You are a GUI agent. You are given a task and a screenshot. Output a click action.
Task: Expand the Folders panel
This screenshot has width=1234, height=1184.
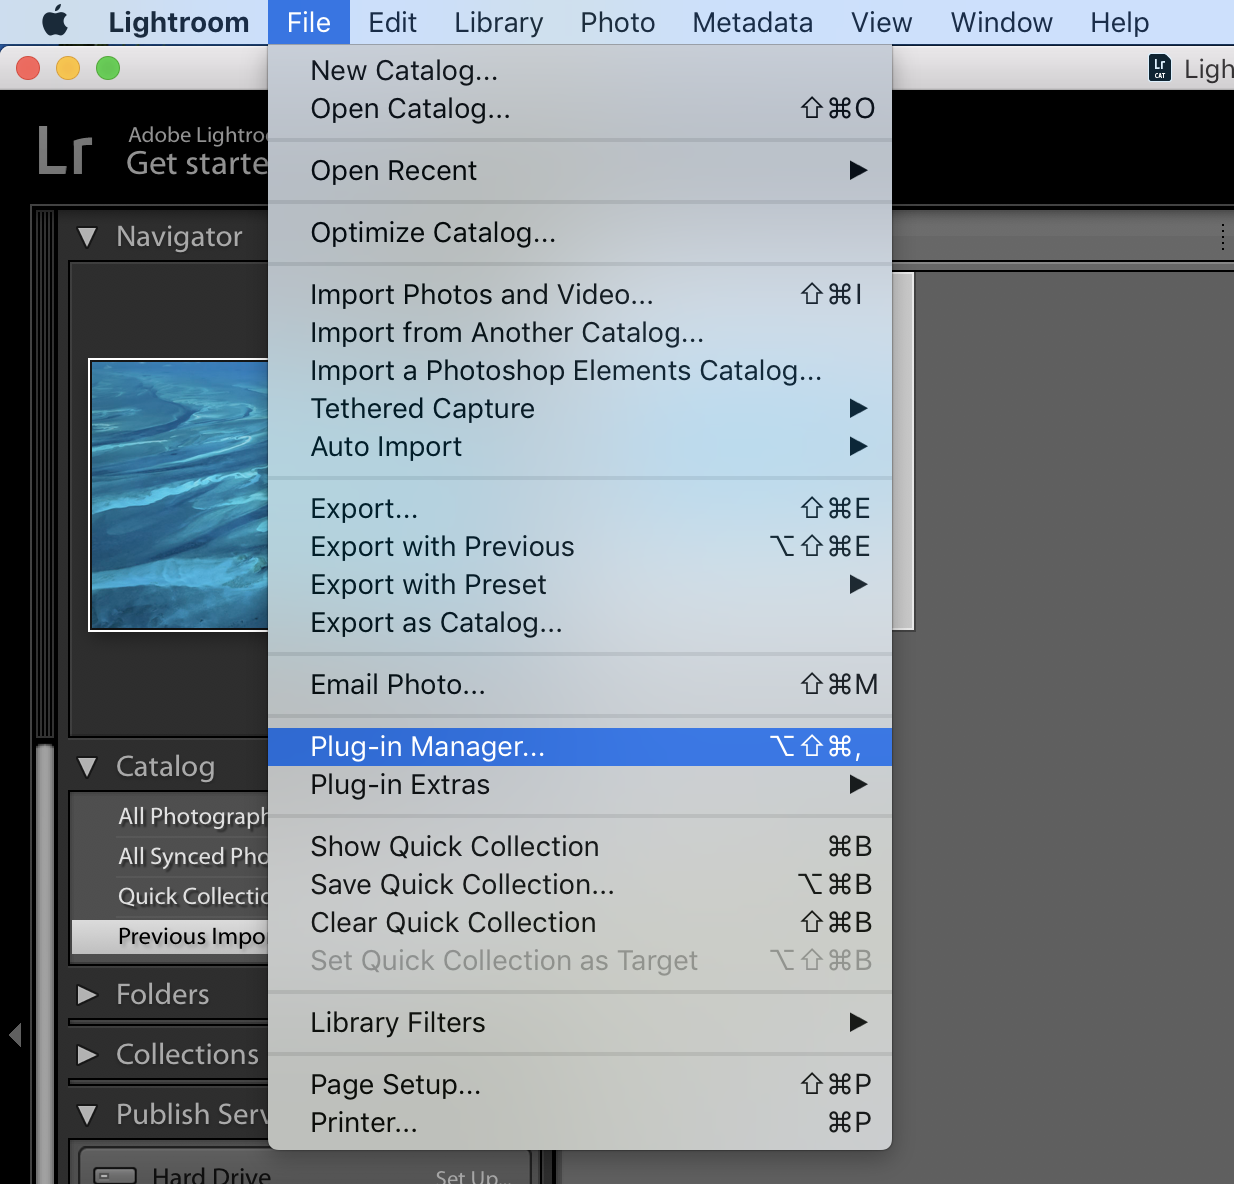(88, 995)
